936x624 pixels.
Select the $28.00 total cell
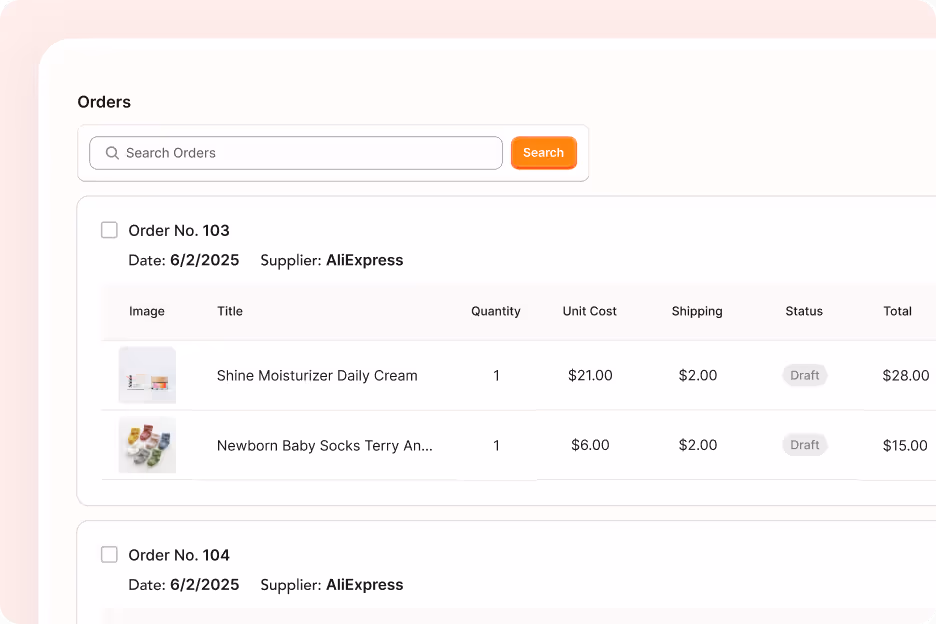906,375
